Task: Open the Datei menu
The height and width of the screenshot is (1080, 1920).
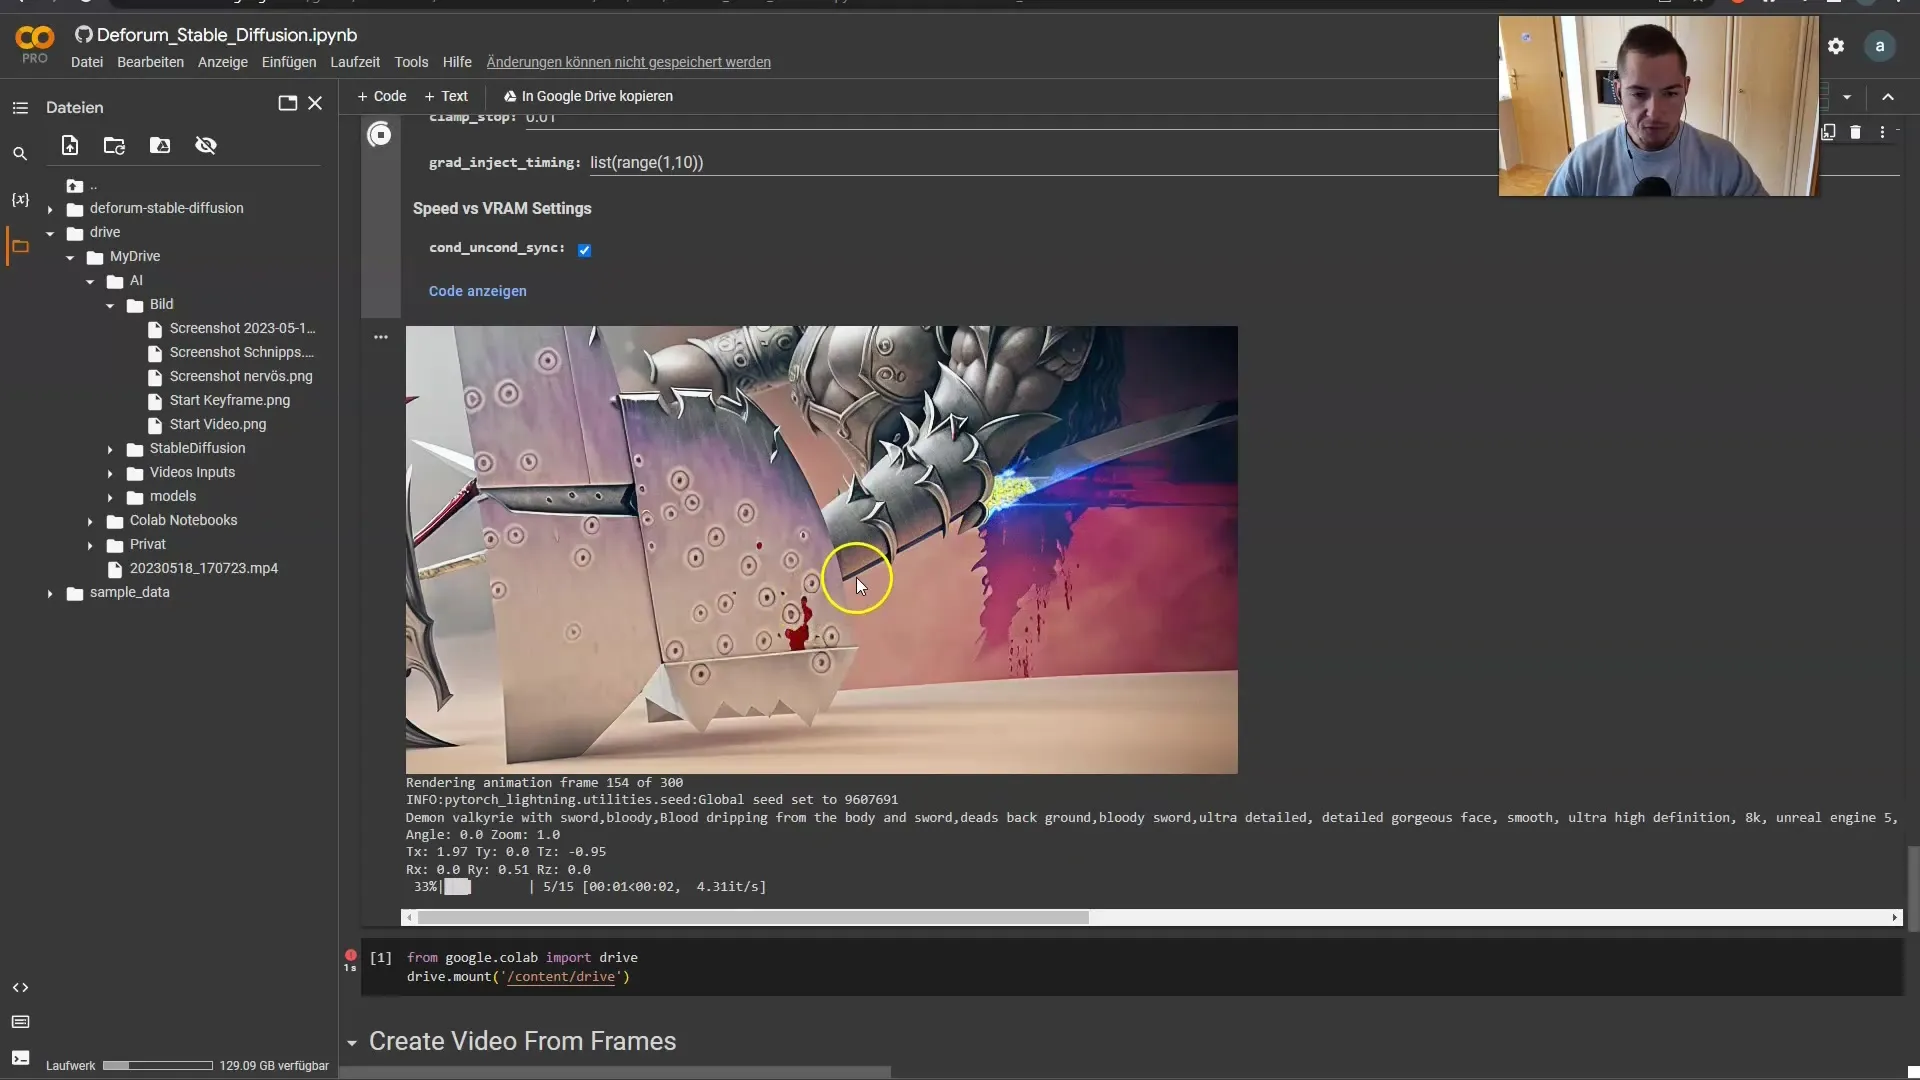Action: [87, 62]
